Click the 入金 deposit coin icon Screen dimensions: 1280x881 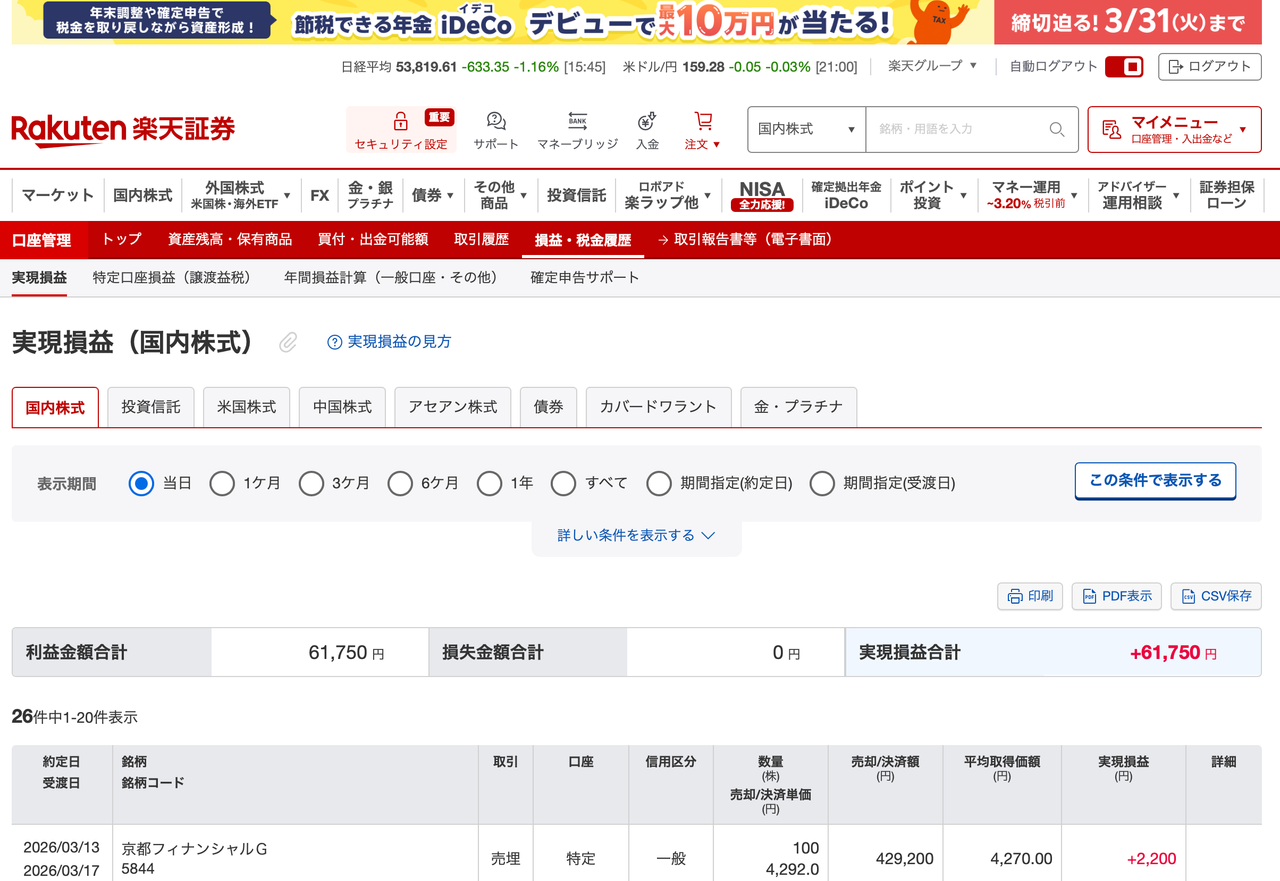pyautogui.click(x=646, y=120)
